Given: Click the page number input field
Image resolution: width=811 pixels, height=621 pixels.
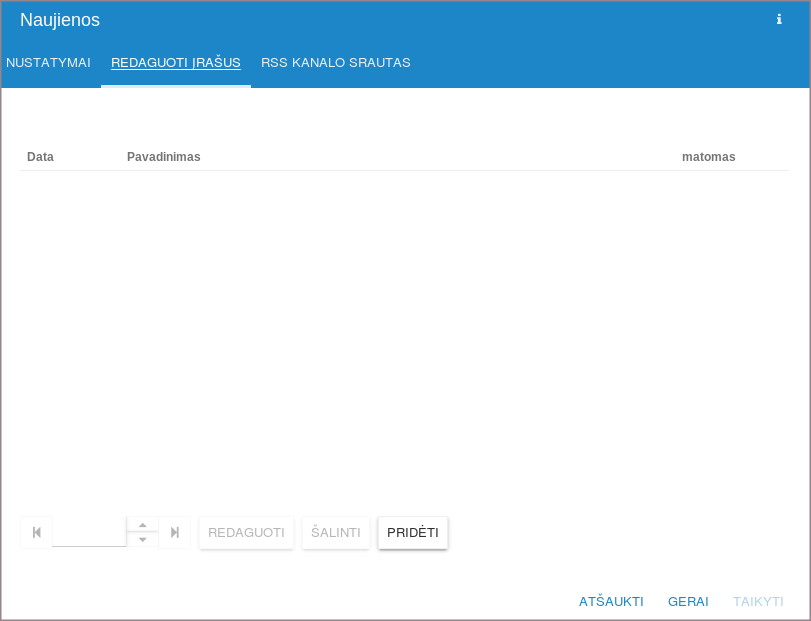Looking at the screenshot, I should coord(89,532).
